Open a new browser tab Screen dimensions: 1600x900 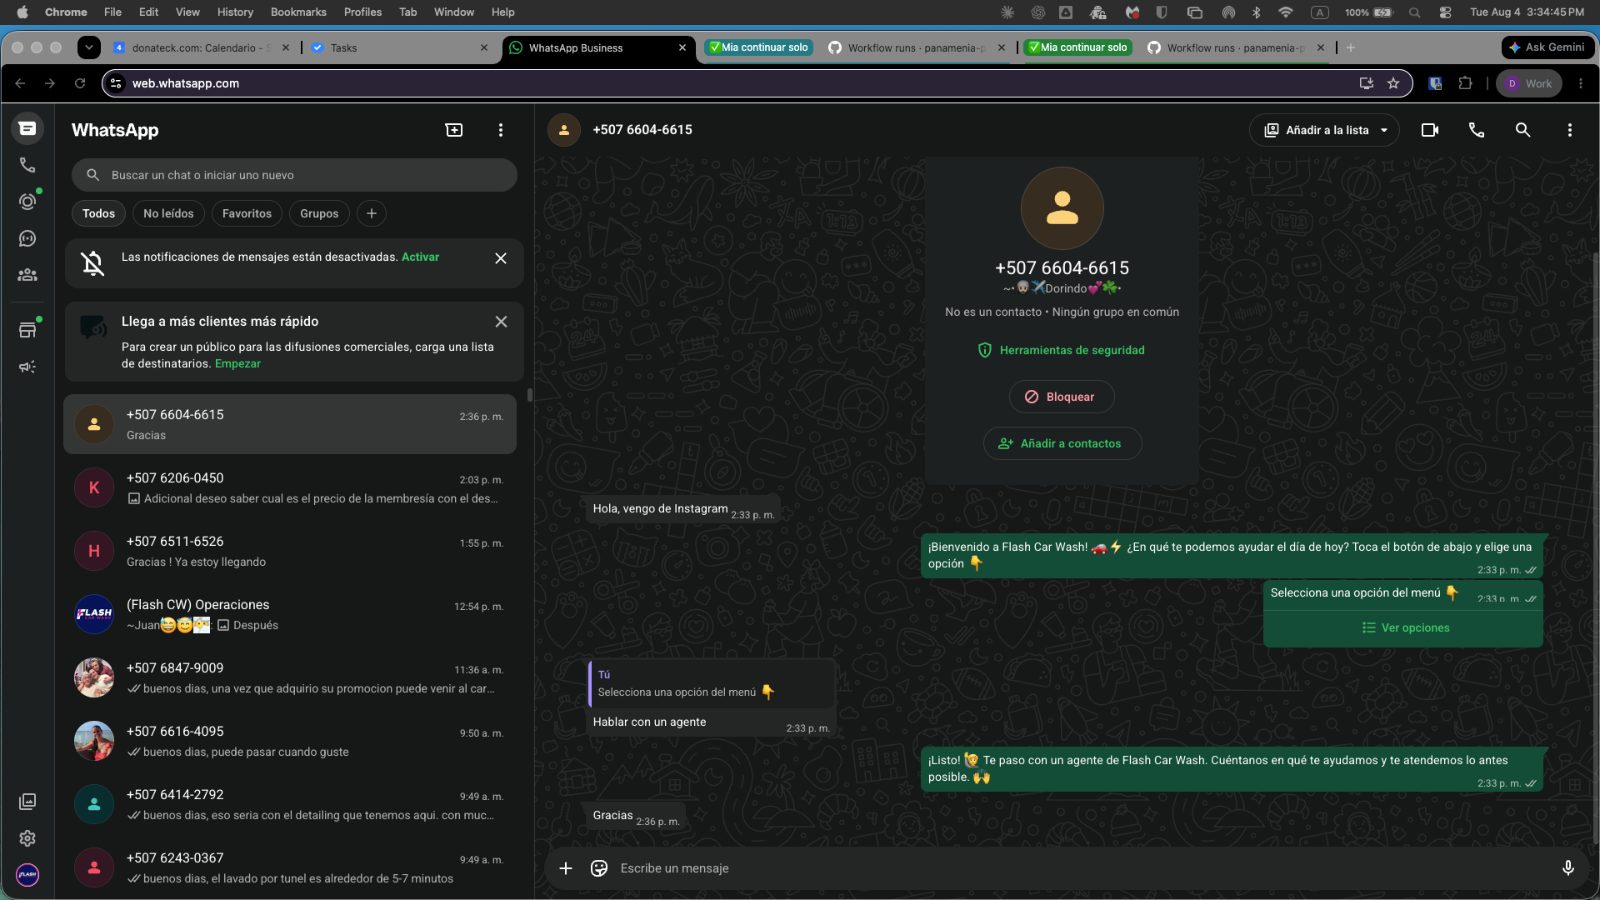point(1350,47)
